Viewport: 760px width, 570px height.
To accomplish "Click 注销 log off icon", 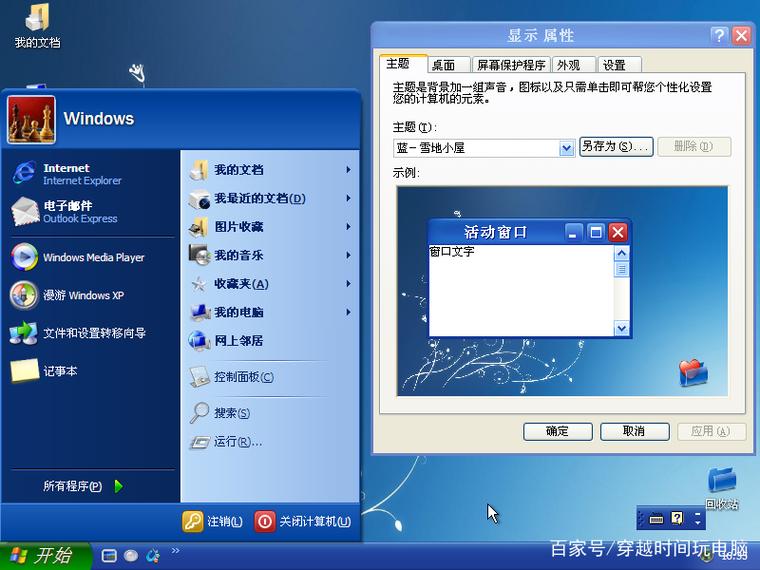I will click(x=193, y=521).
